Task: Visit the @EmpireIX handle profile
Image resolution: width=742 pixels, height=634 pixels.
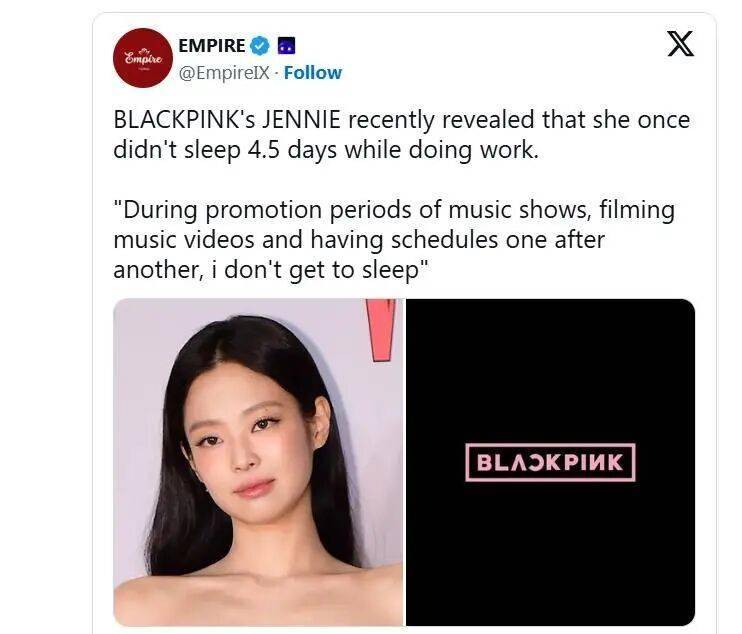Action: click(x=224, y=73)
